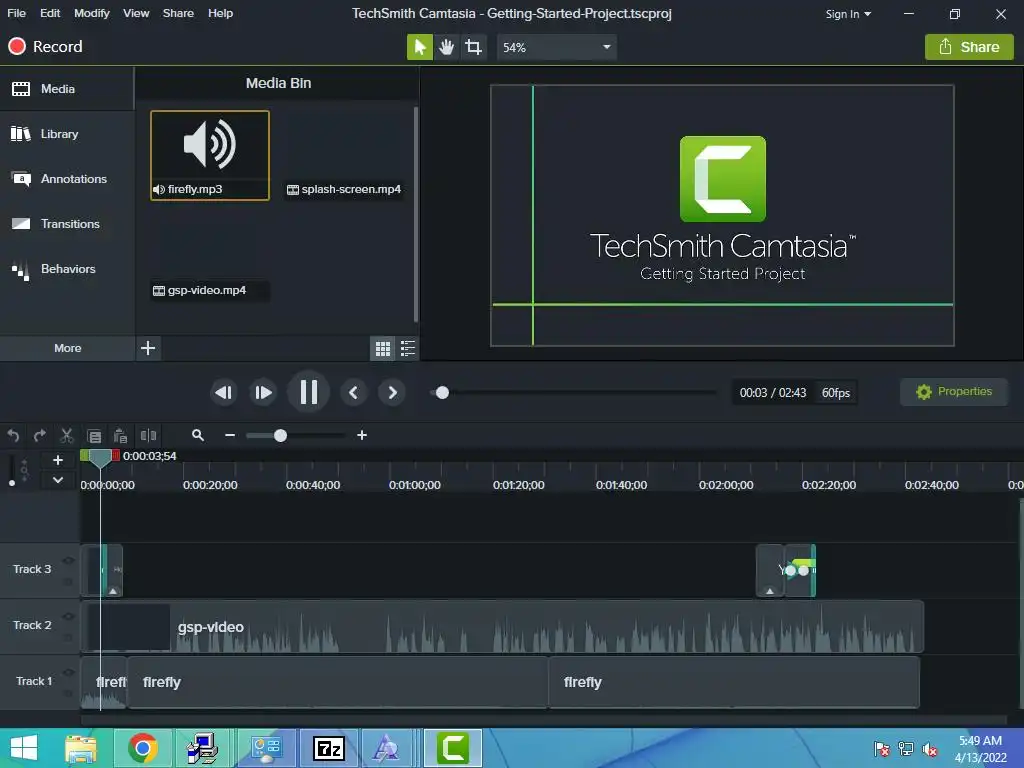Toggle Track 2 visibility eye

tap(68, 616)
